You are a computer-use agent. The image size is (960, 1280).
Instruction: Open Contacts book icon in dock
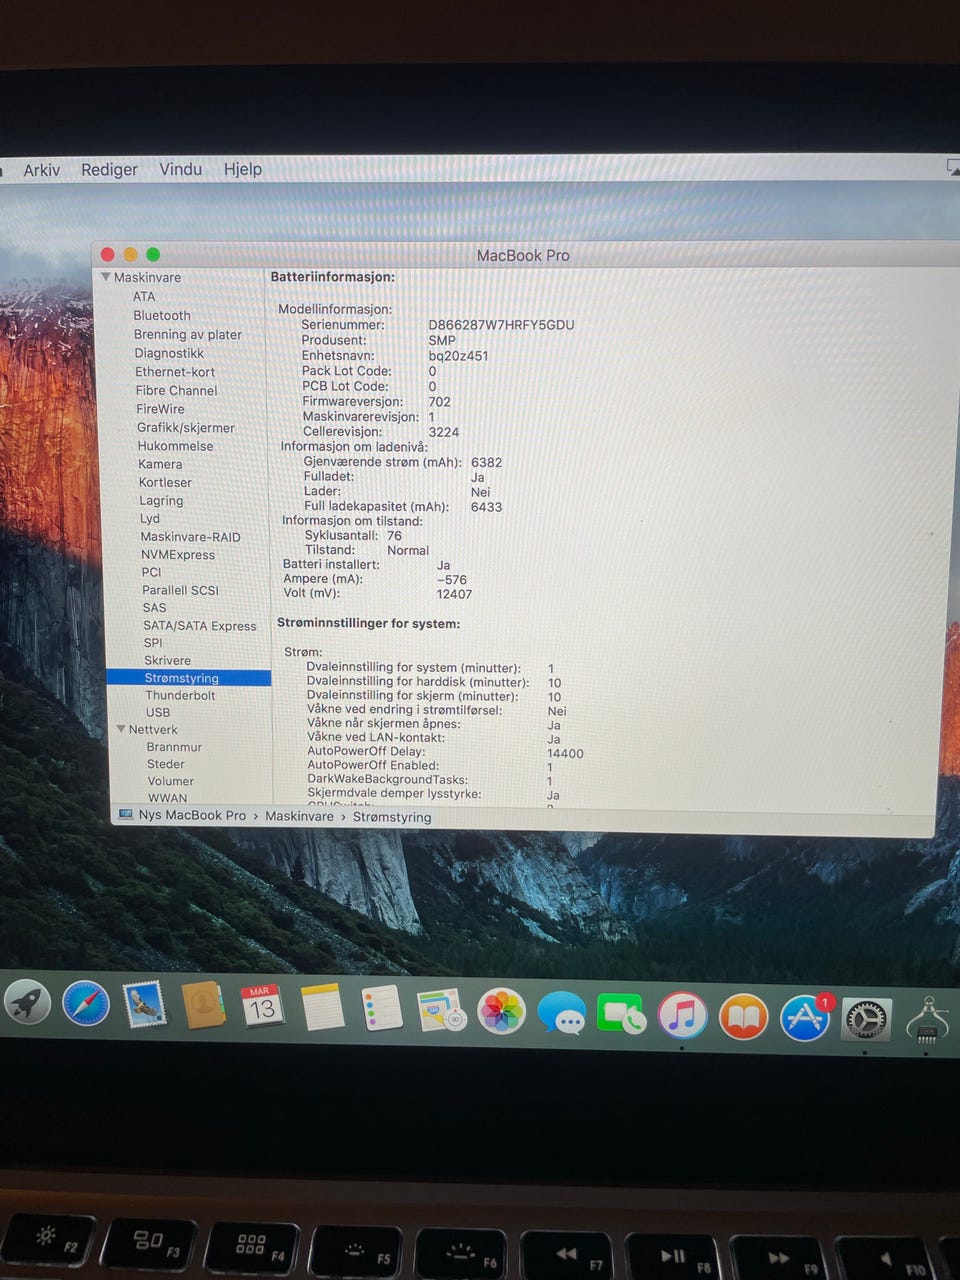click(203, 1006)
